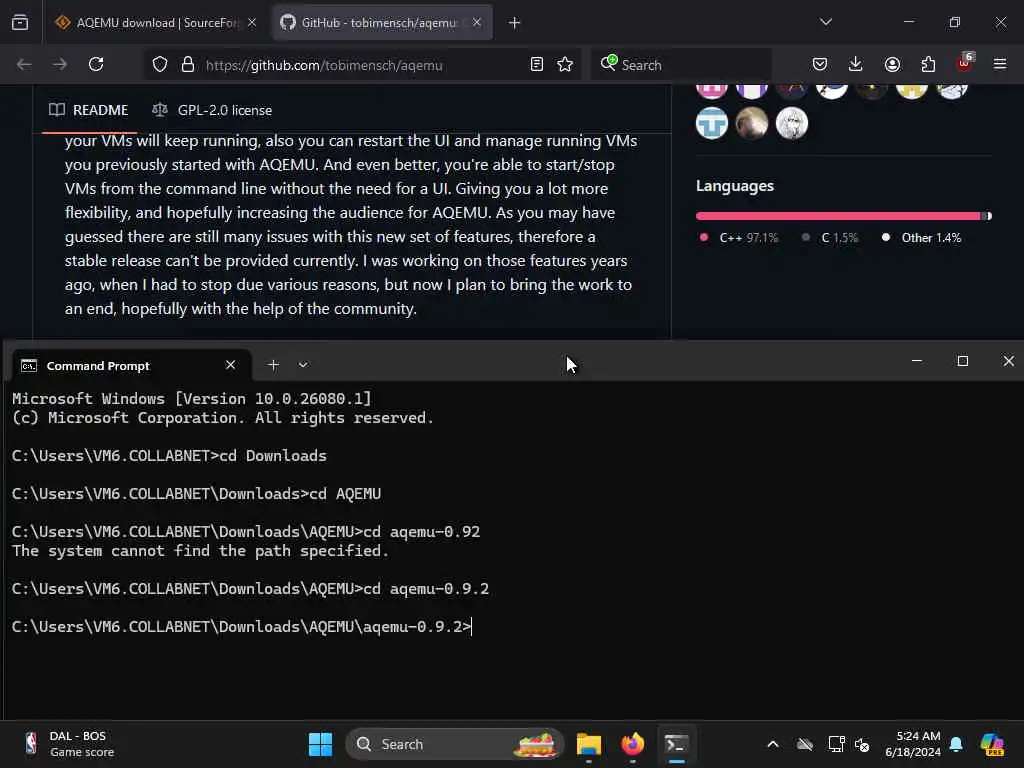
Task: Close the AQEMU SourceForge tab
Action: tap(252, 22)
